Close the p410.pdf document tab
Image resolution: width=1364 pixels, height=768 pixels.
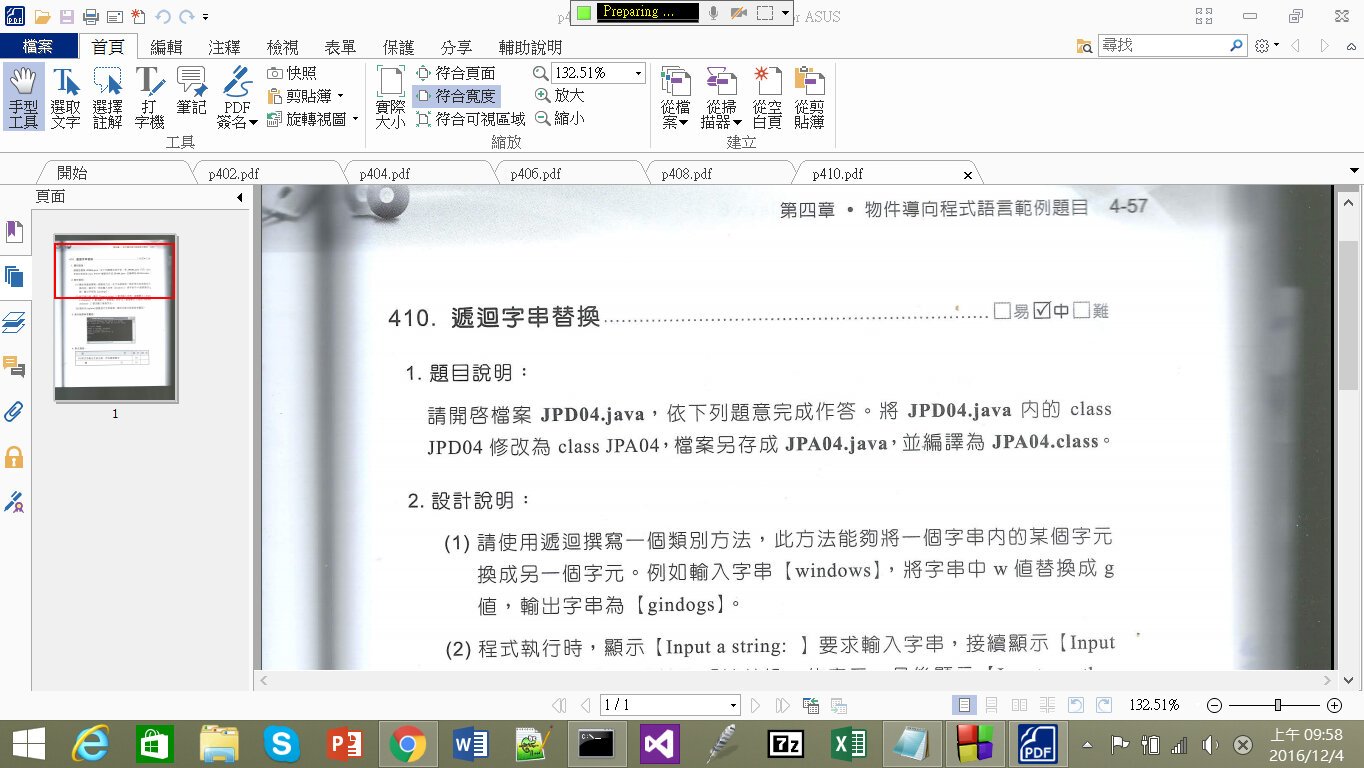[x=967, y=175]
